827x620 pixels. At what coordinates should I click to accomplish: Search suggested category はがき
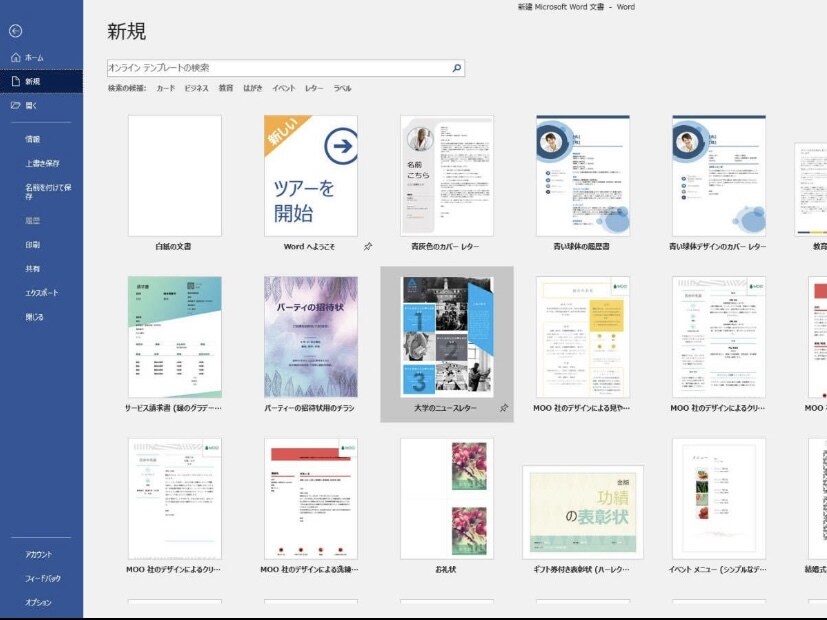[253, 88]
